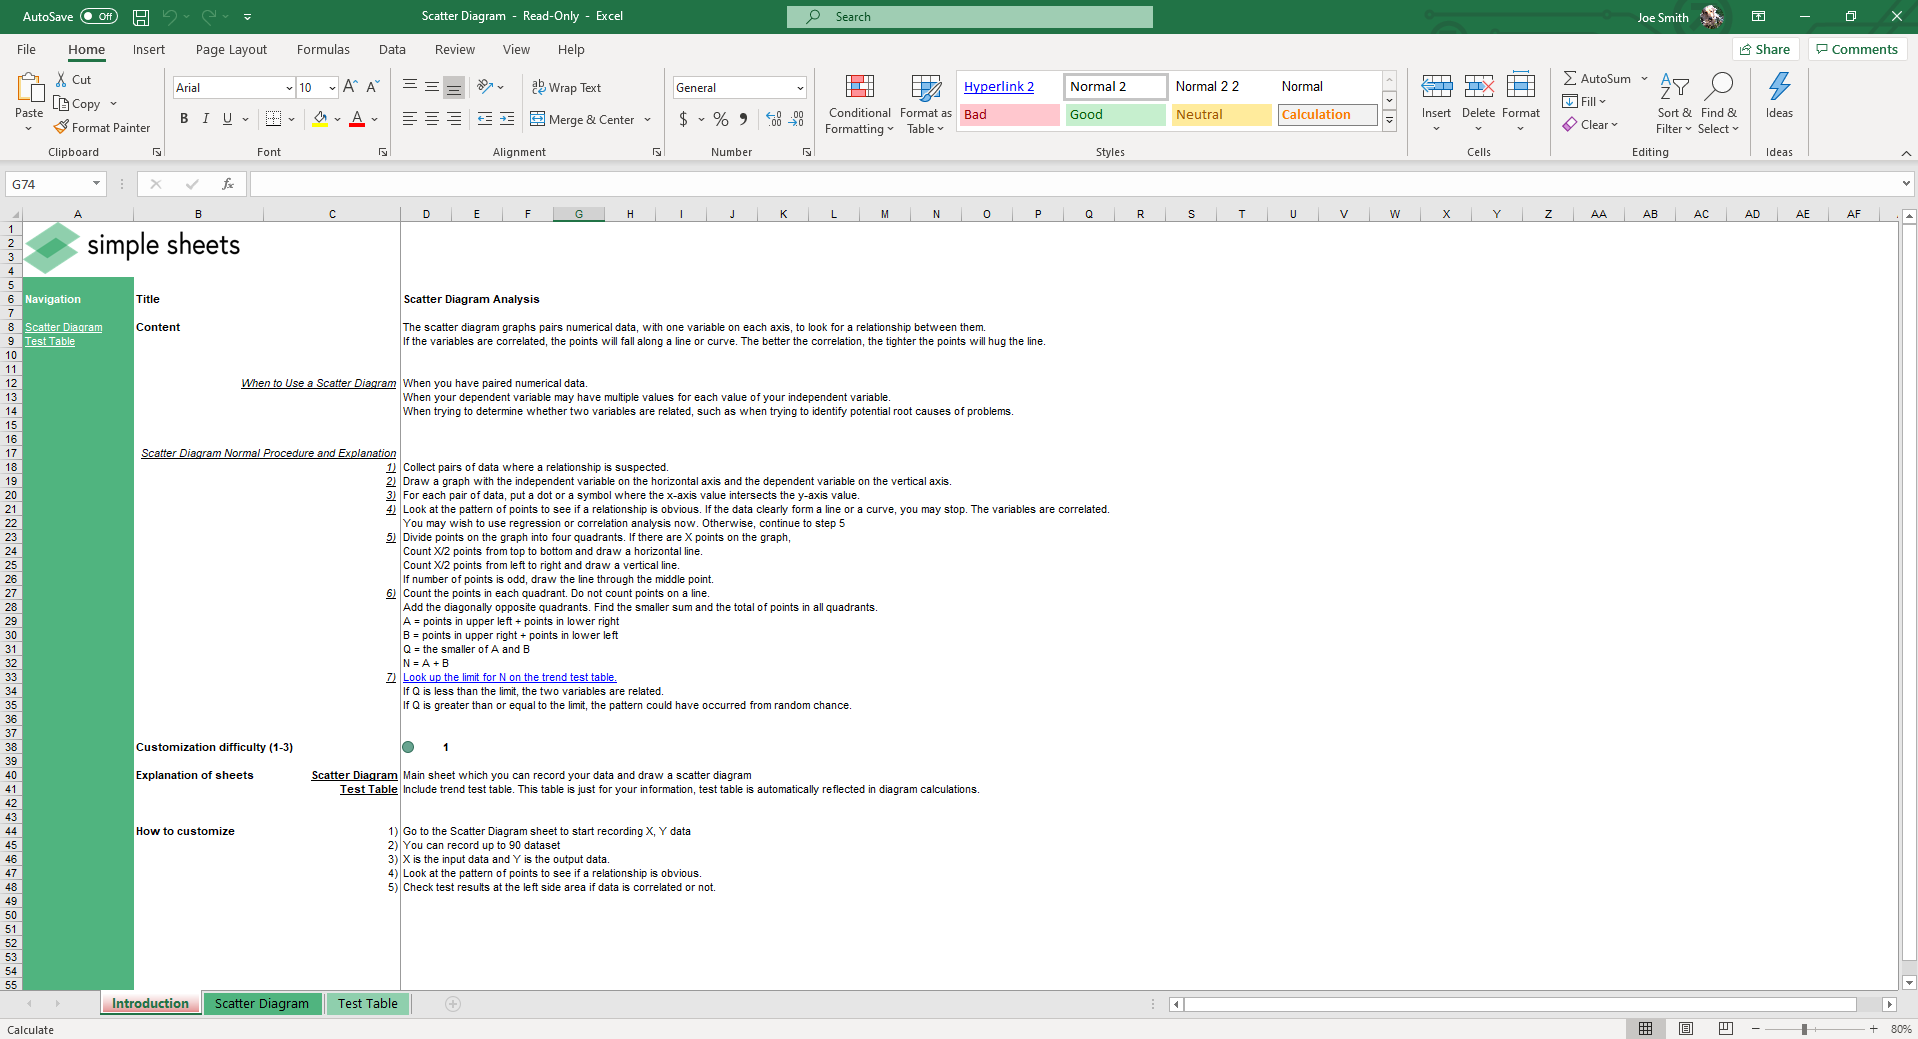Screen dimensions: 1918x1039
Task: Open Sort & Filter options
Action: pyautogui.click(x=1674, y=104)
